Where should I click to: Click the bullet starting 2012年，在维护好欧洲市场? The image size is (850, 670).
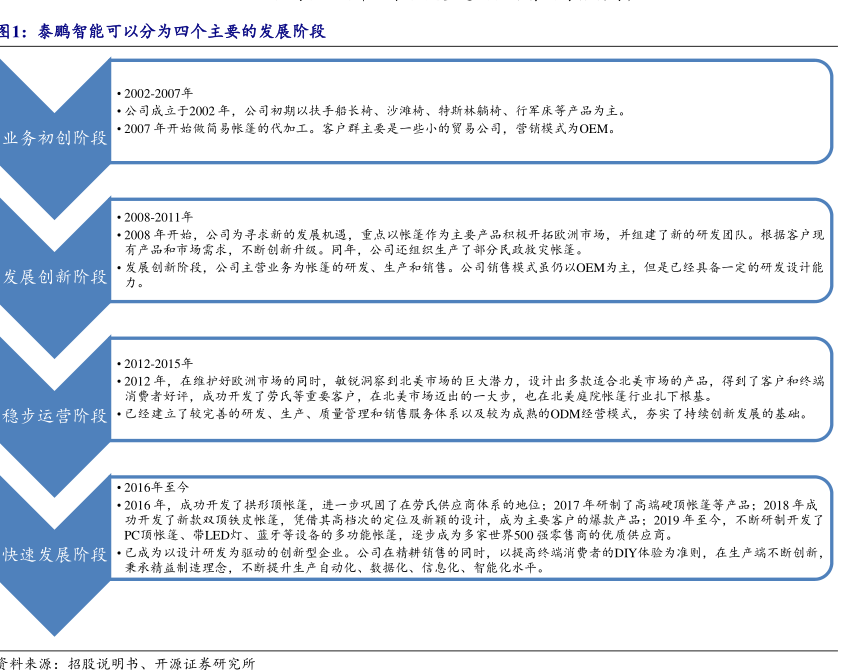click(470, 381)
